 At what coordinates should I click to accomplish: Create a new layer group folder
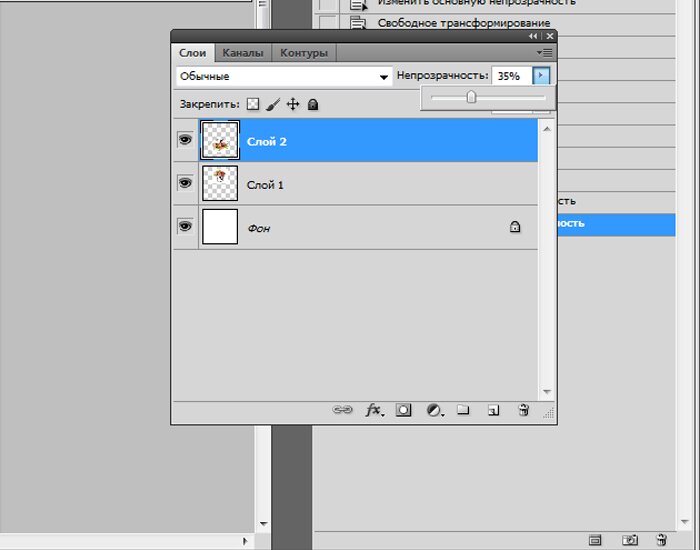[x=463, y=409]
